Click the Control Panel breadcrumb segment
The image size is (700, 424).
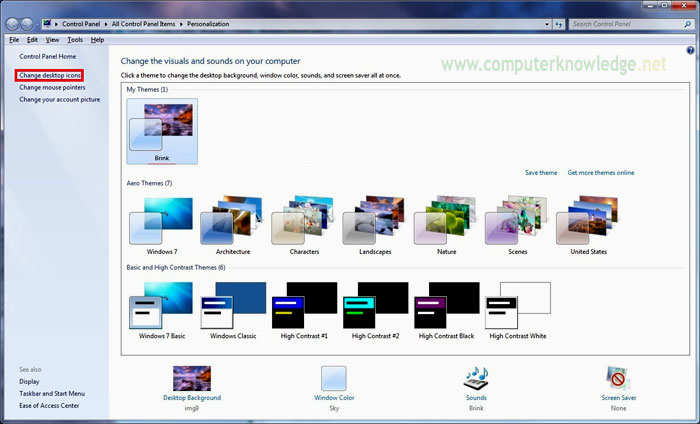click(x=81, y=24)
